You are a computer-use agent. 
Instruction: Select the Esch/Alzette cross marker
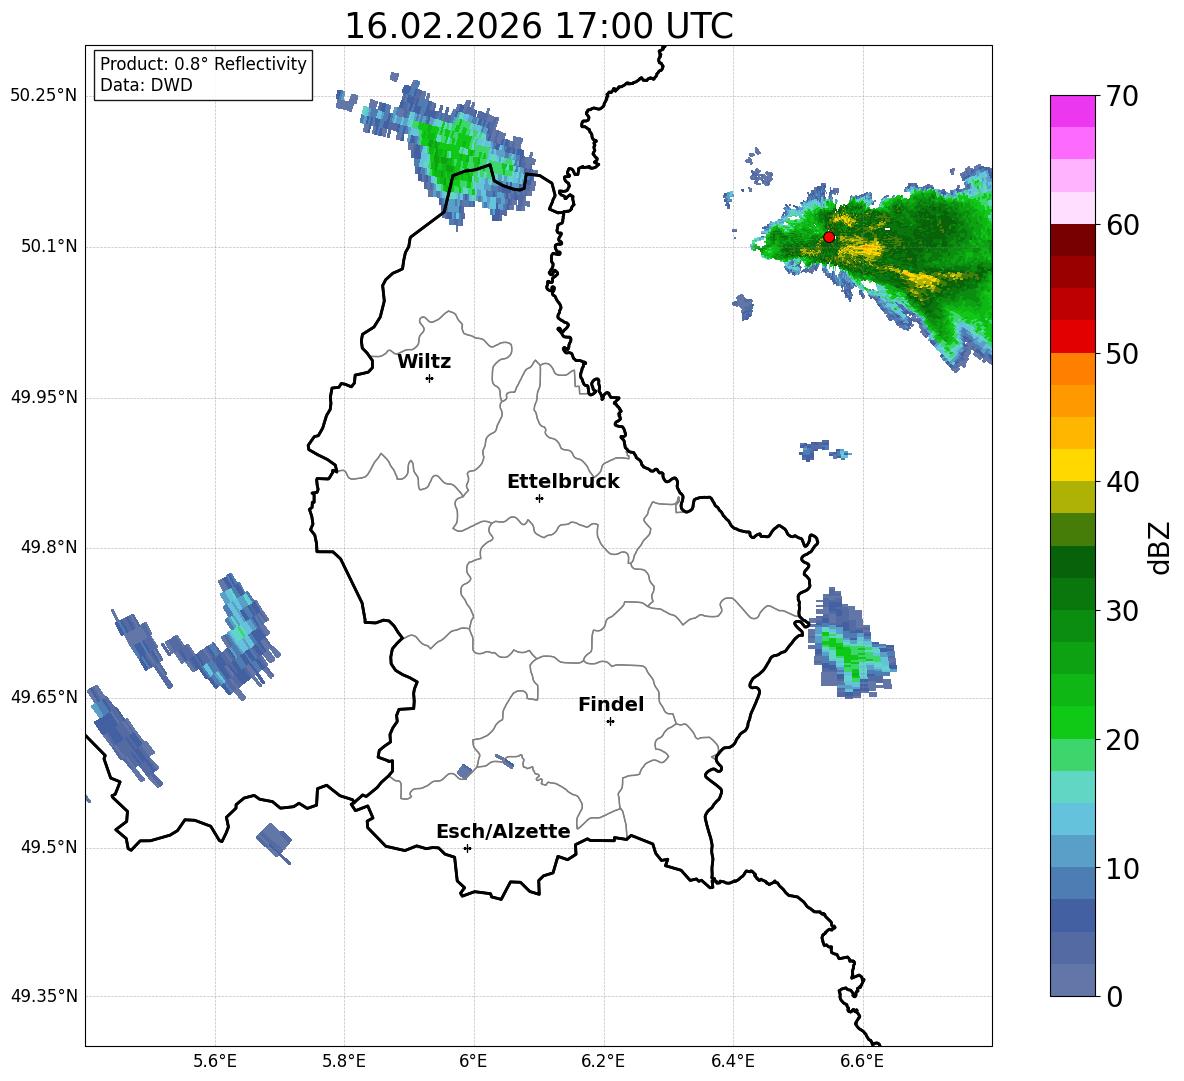click(467, 848)
